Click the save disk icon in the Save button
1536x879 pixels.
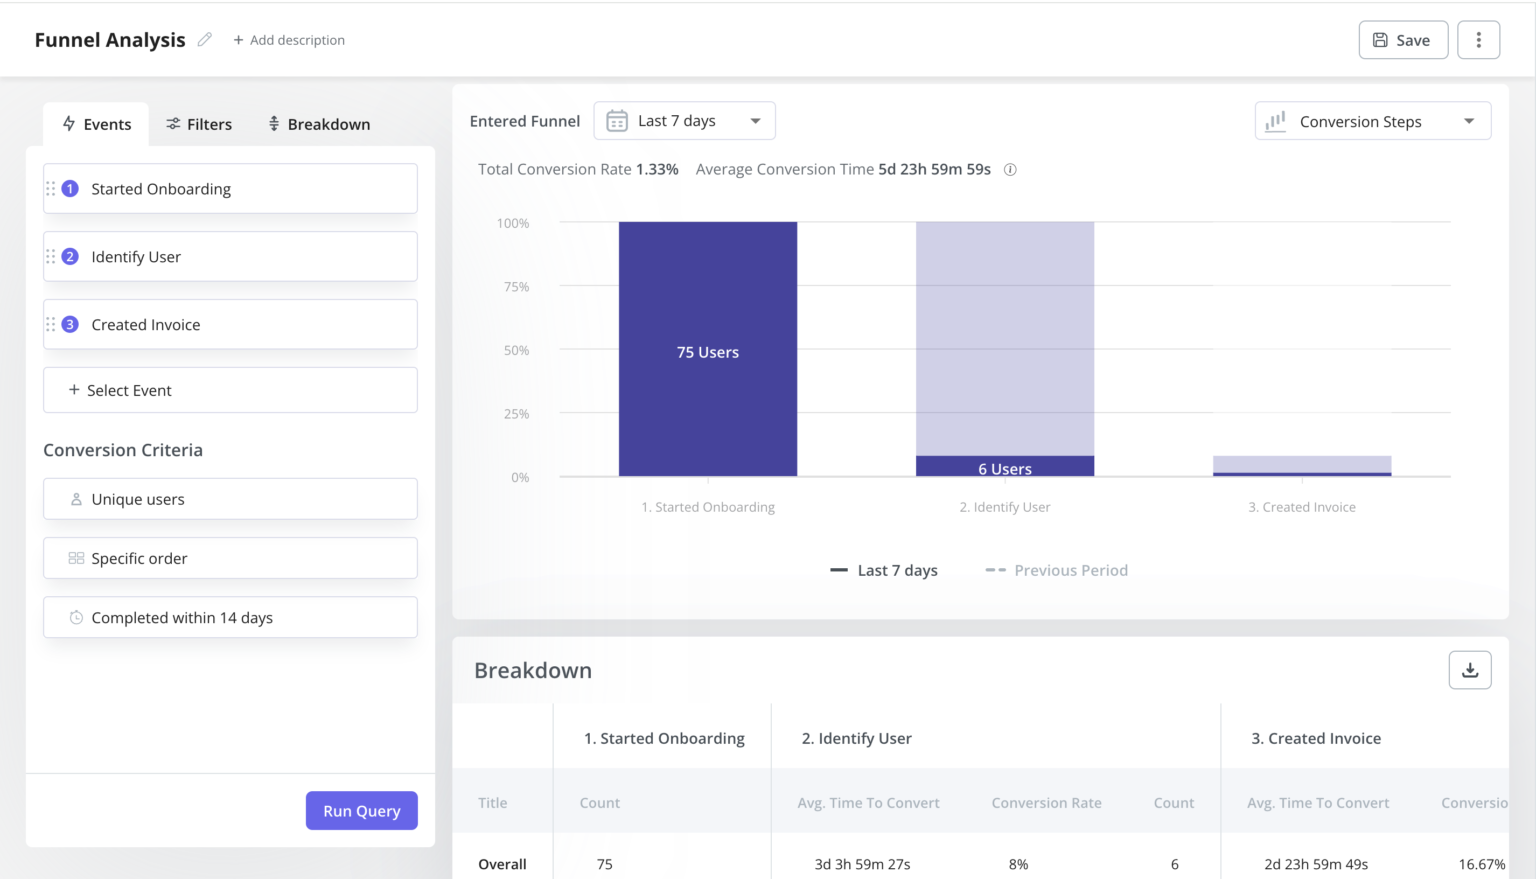point(1382,40)
